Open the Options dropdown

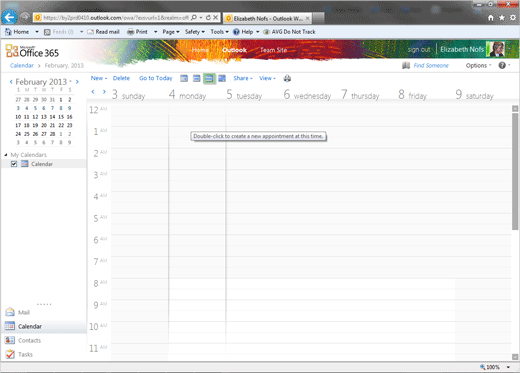478,65
